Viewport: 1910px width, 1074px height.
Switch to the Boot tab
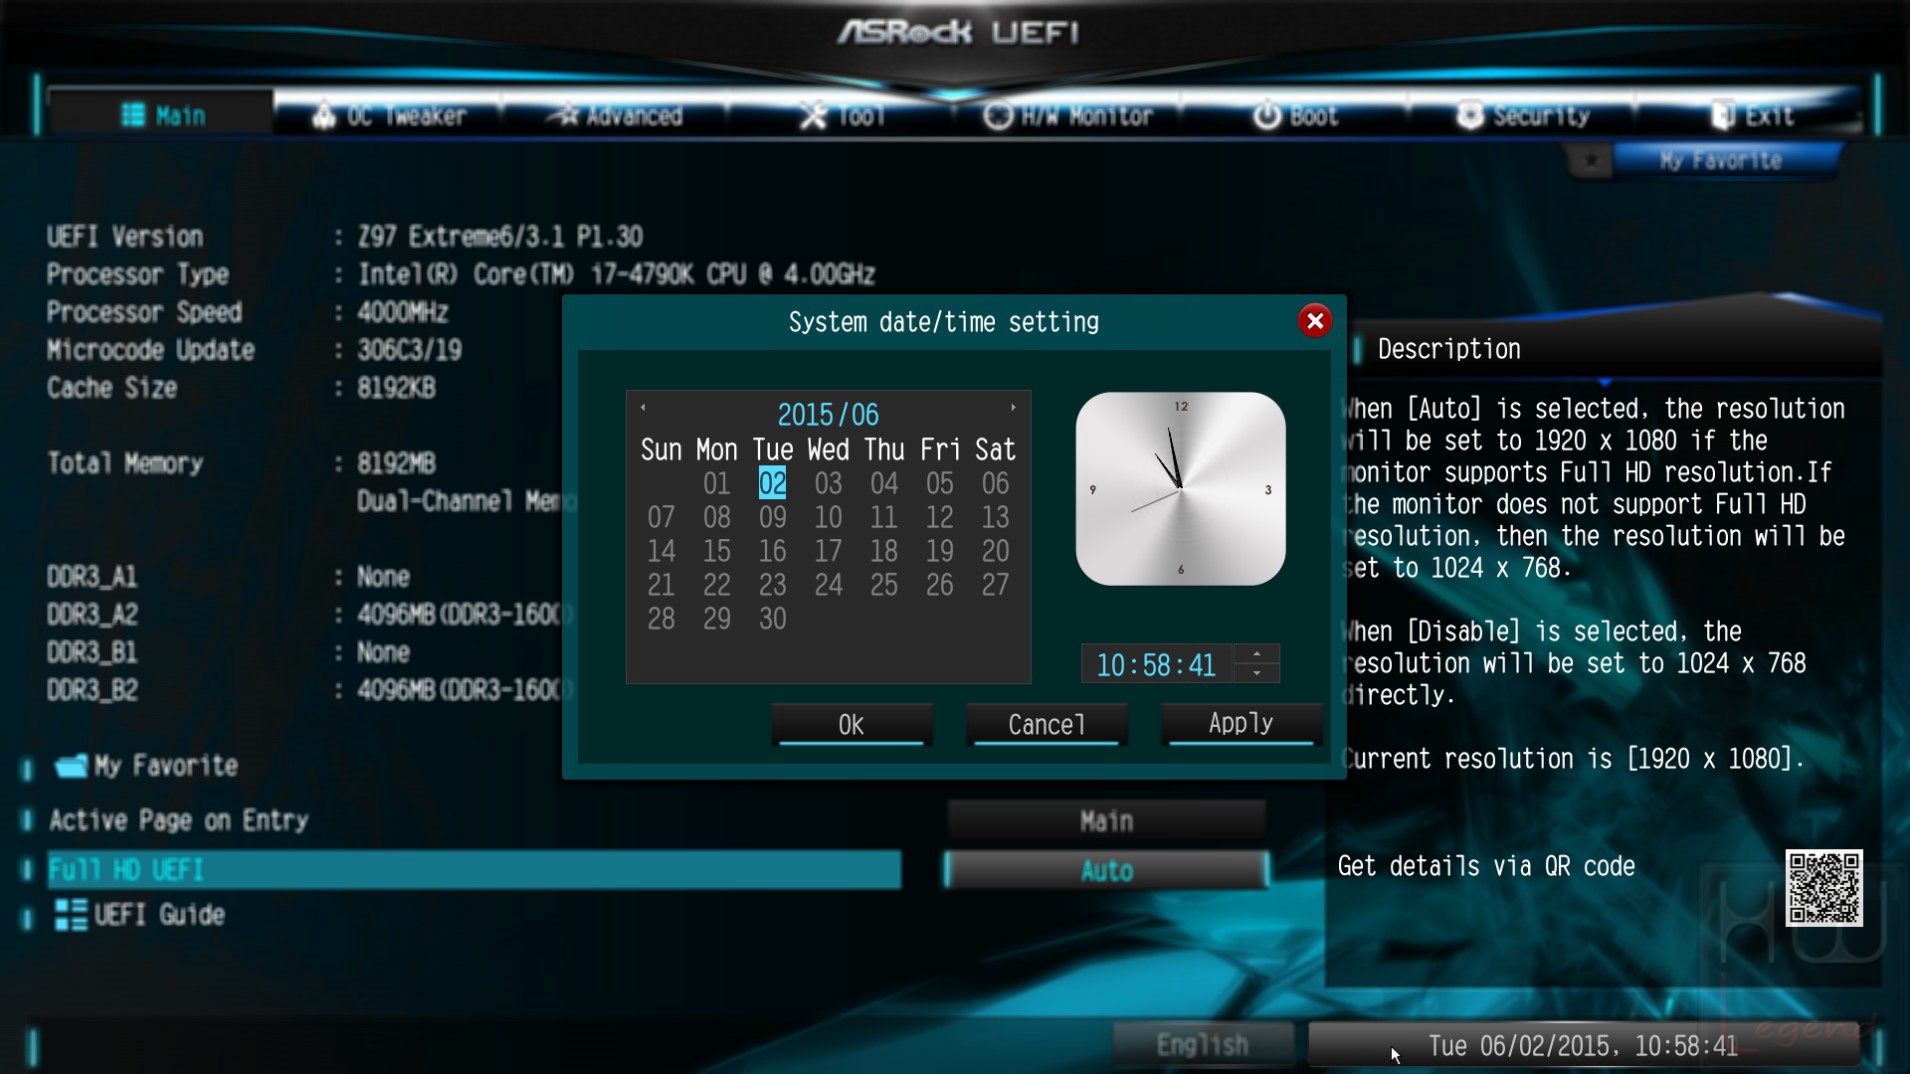pyautogui.click(x=1296, y=116)
